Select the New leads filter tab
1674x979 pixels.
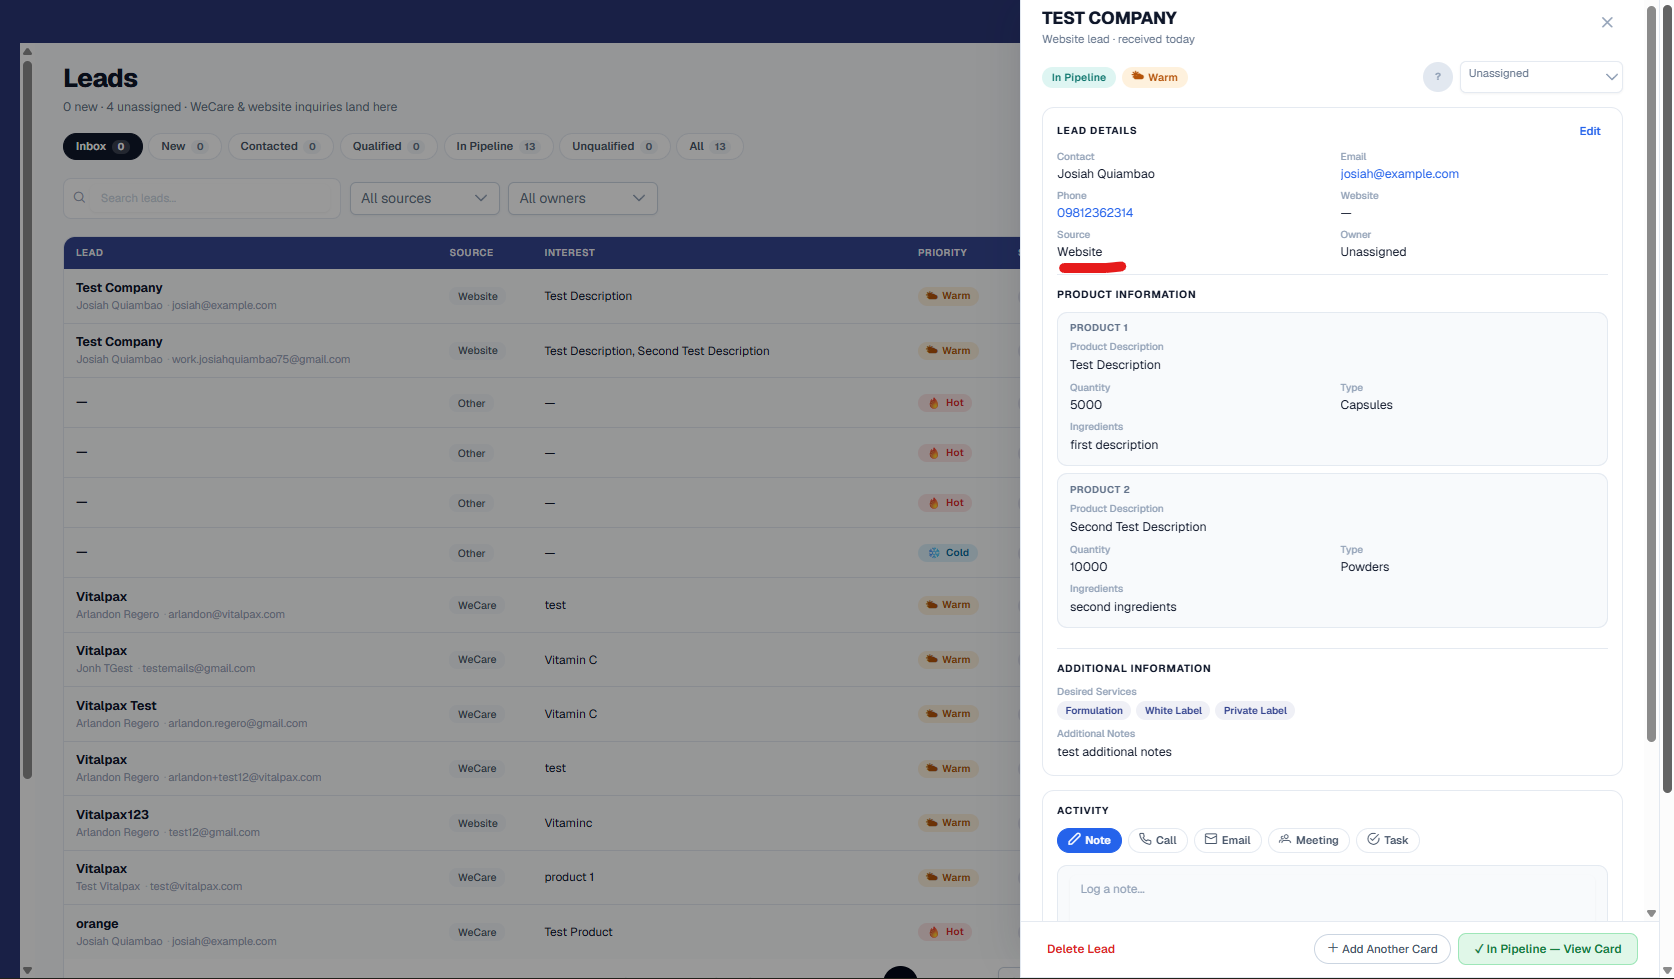[x=184, y=146]
